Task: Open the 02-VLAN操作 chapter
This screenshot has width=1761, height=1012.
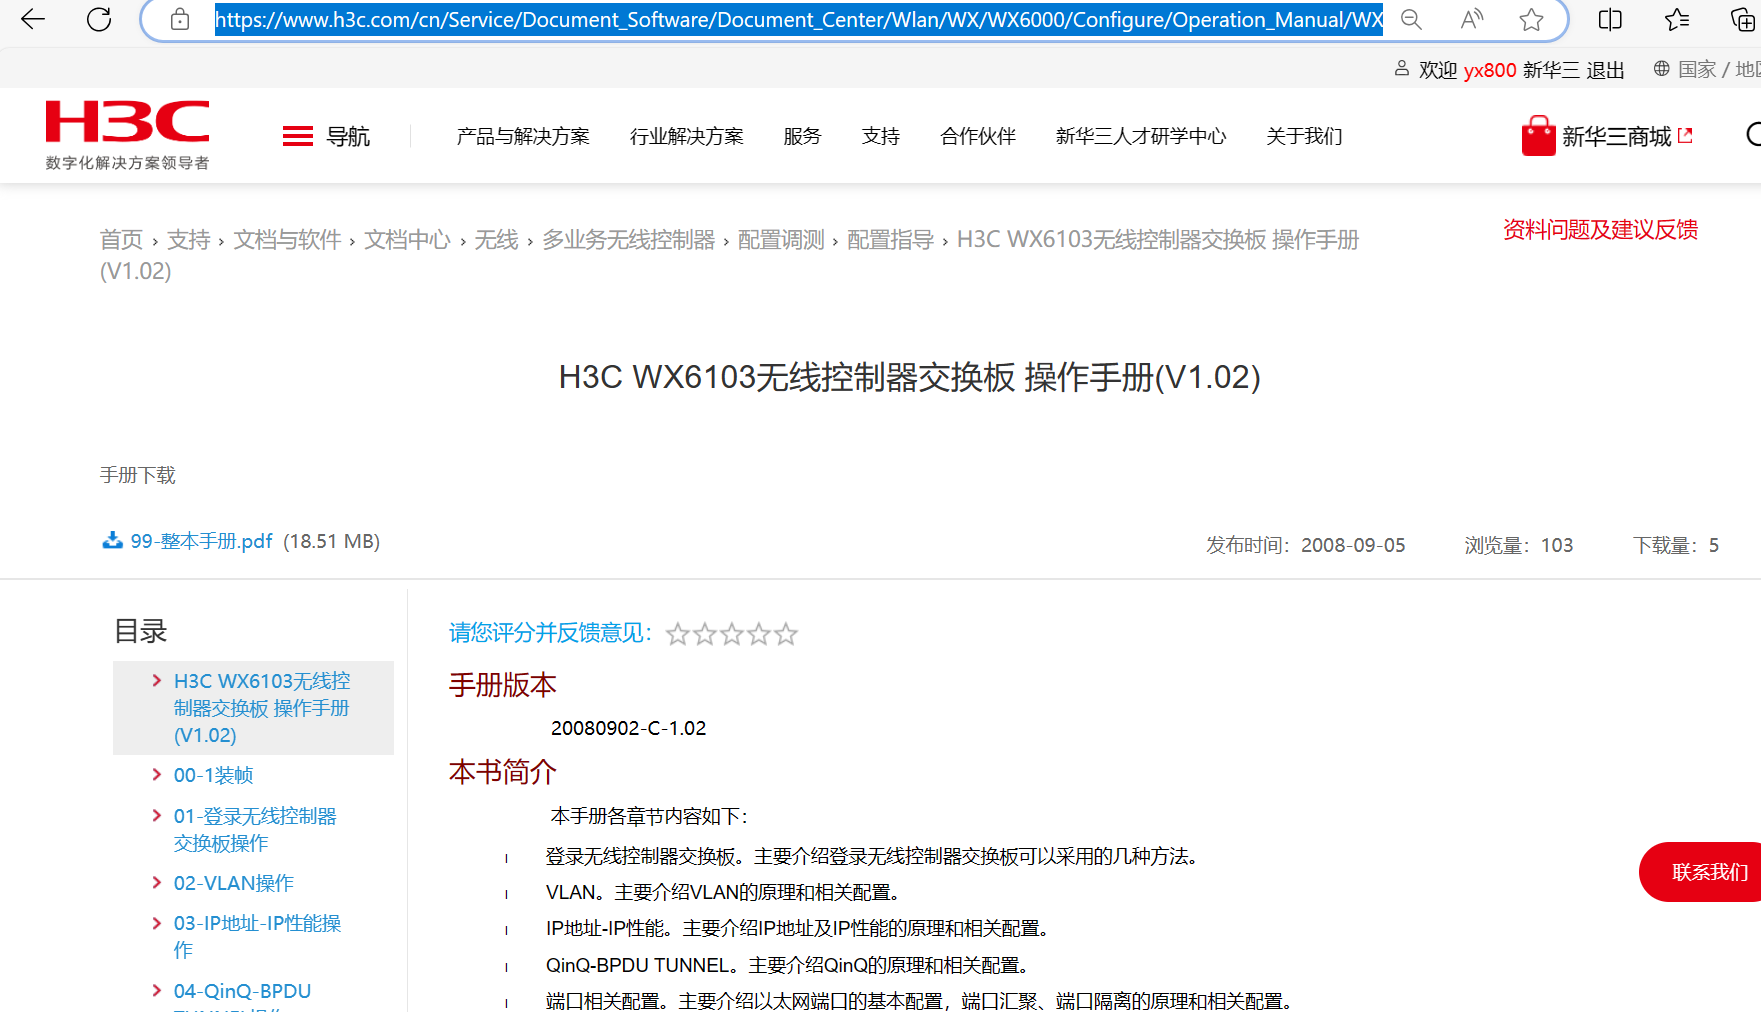Action: click(x=234, y=883)
